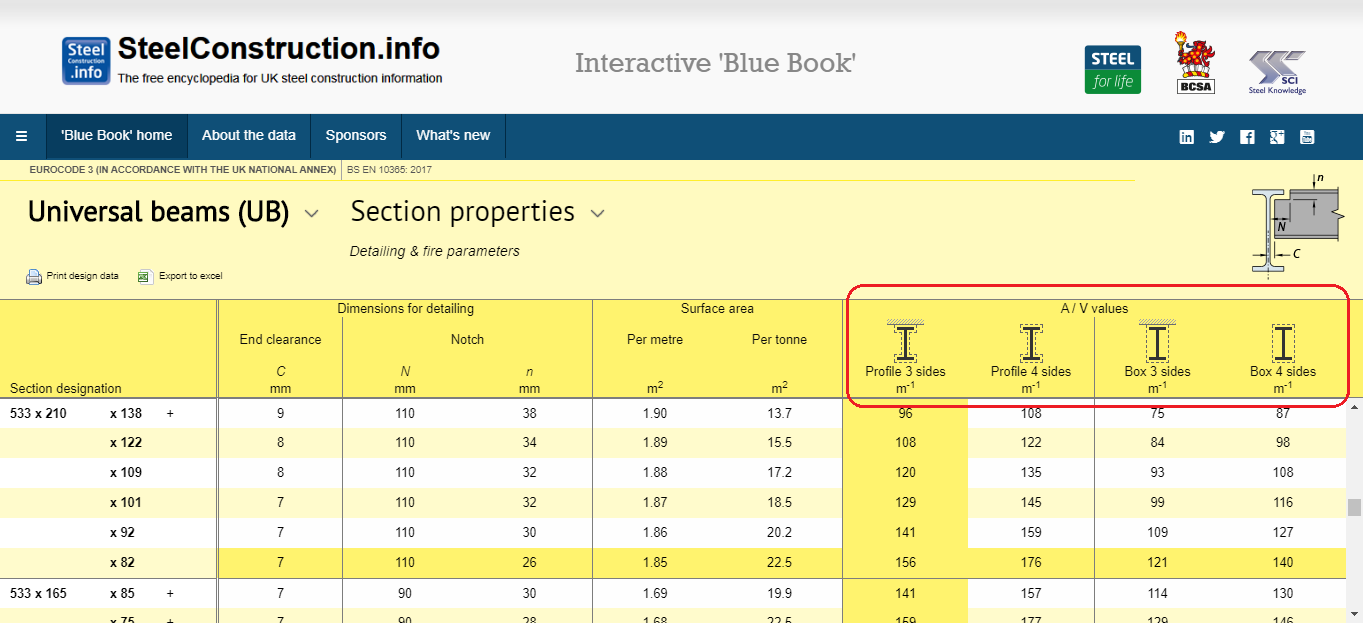
Task: Click the Twitter share icon
Action: click(1217, 136)
